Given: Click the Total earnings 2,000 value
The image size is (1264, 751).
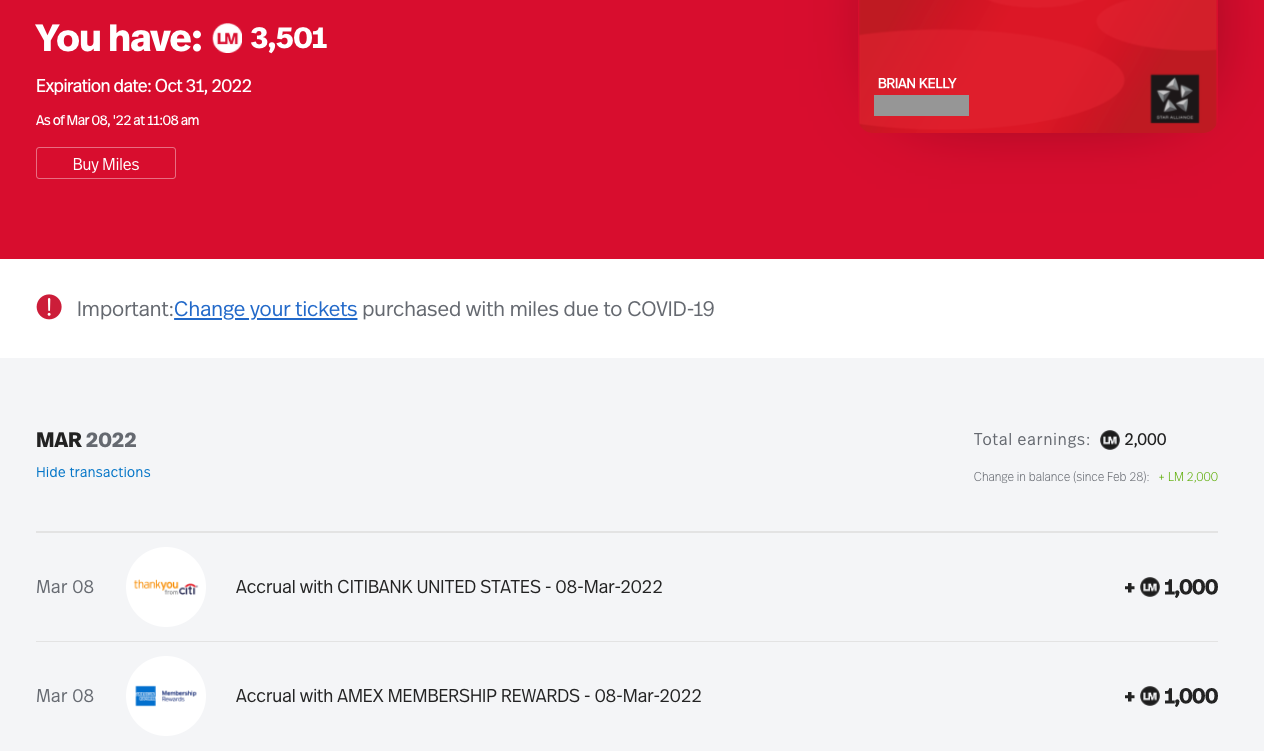Looking at the screenshot, I should pyautogui.click(x=1146, y=439).
